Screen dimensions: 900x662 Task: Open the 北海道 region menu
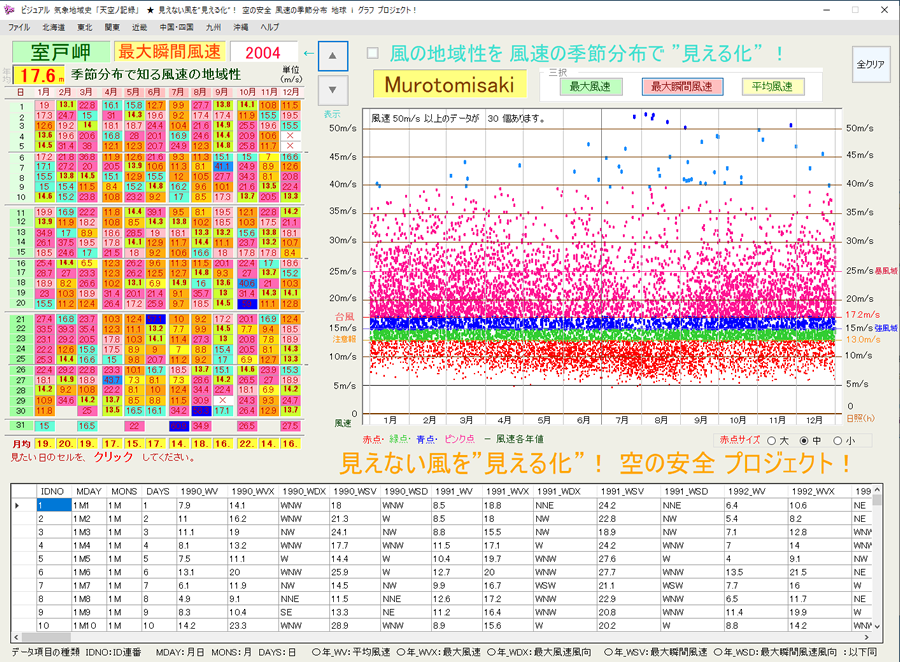pyautogui.click(x=53, y=27)
